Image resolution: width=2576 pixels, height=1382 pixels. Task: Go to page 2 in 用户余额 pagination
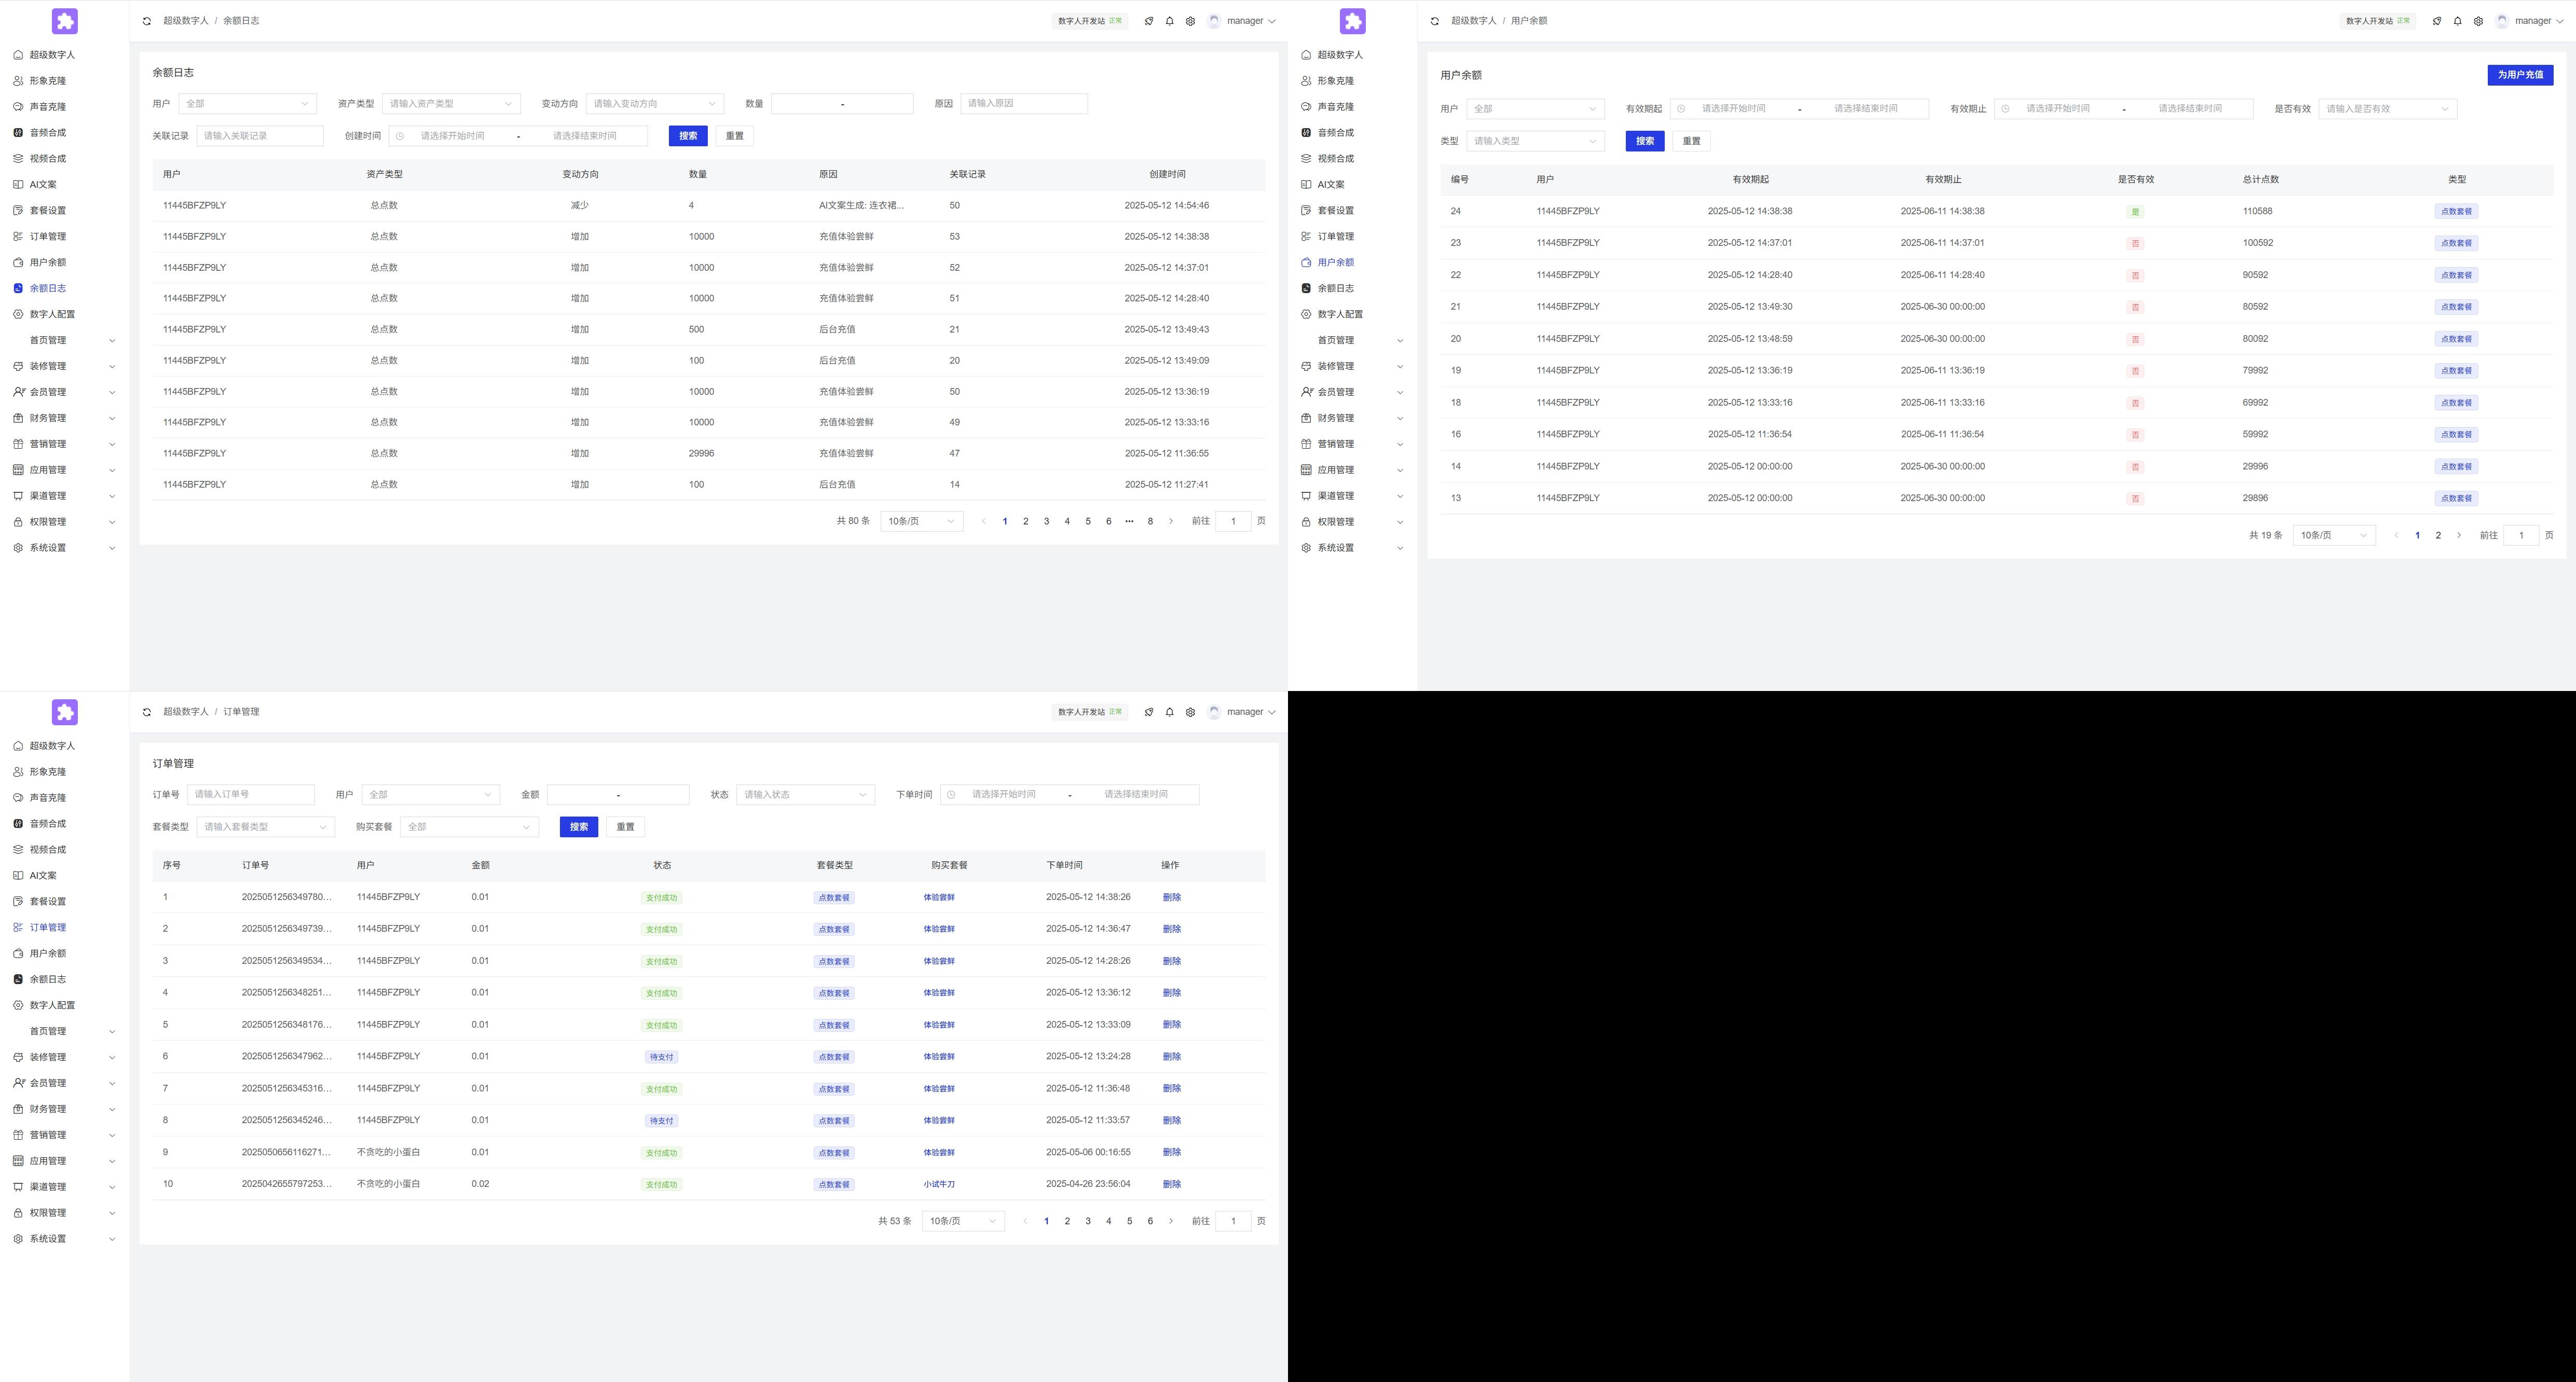click(x=2438, y=536)
